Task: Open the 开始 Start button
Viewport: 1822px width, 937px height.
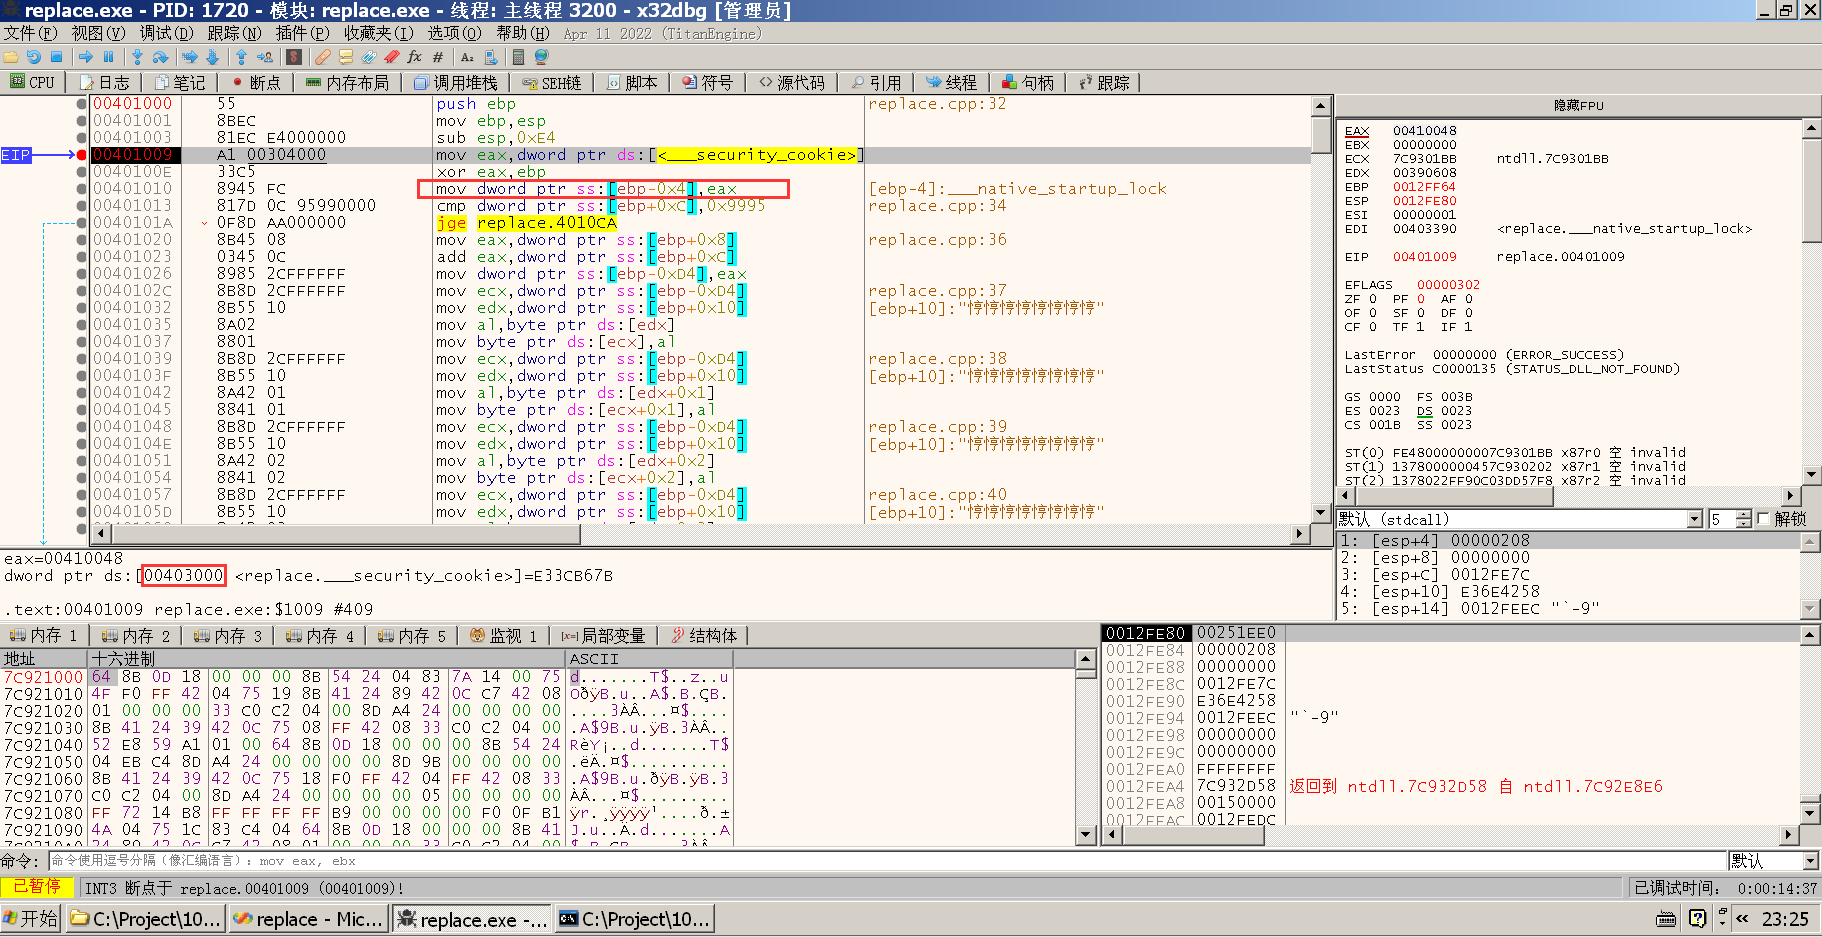Action: 31,919
